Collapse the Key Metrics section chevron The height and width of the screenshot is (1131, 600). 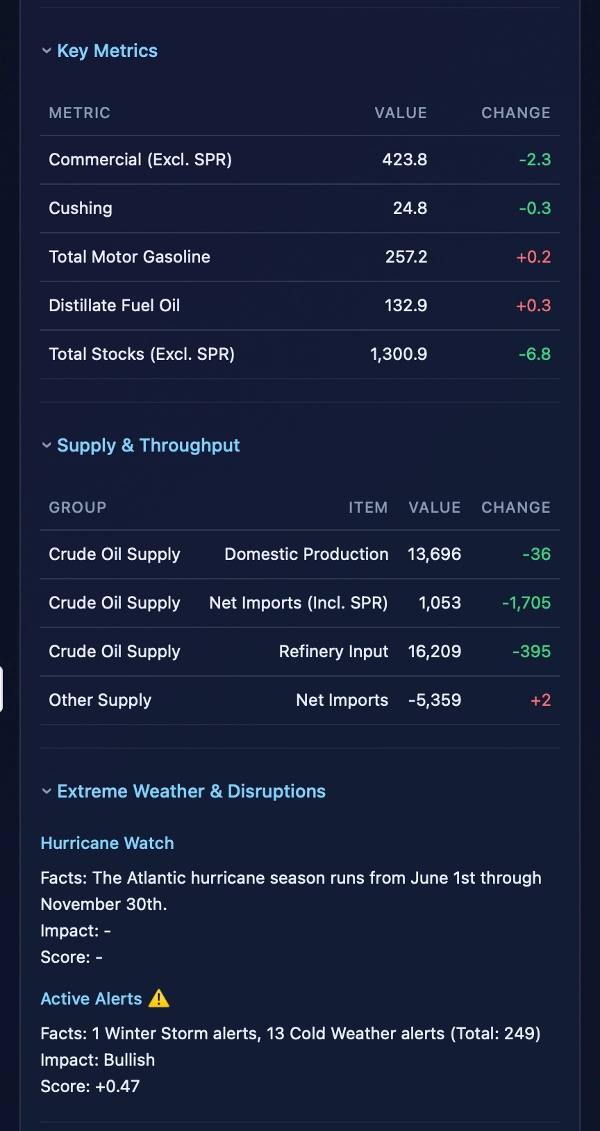tap(46, 50)
